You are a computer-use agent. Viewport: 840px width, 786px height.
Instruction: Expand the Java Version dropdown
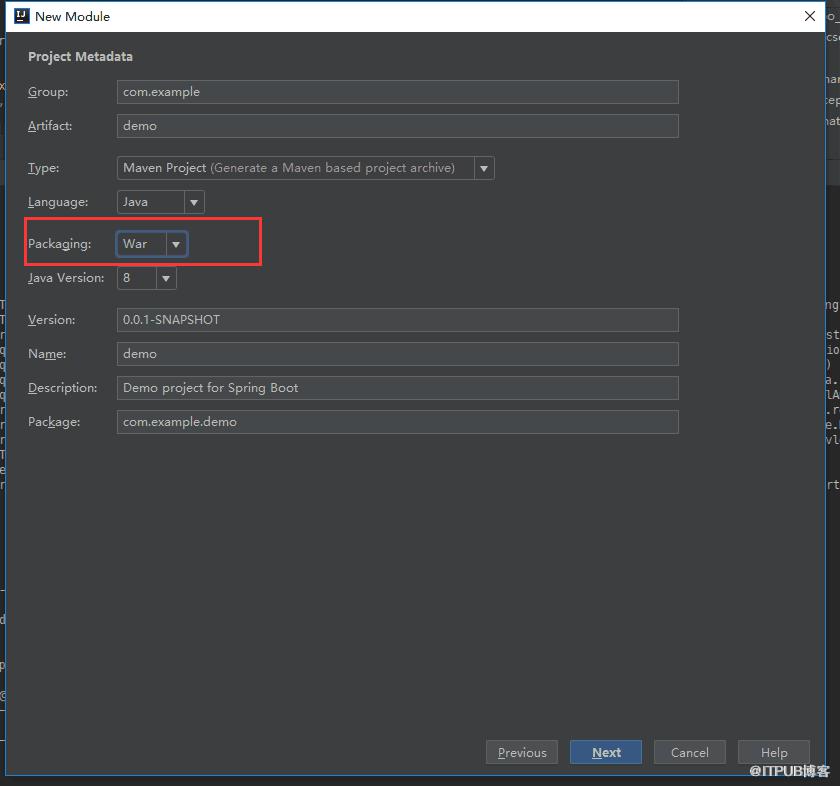(146, 278)
